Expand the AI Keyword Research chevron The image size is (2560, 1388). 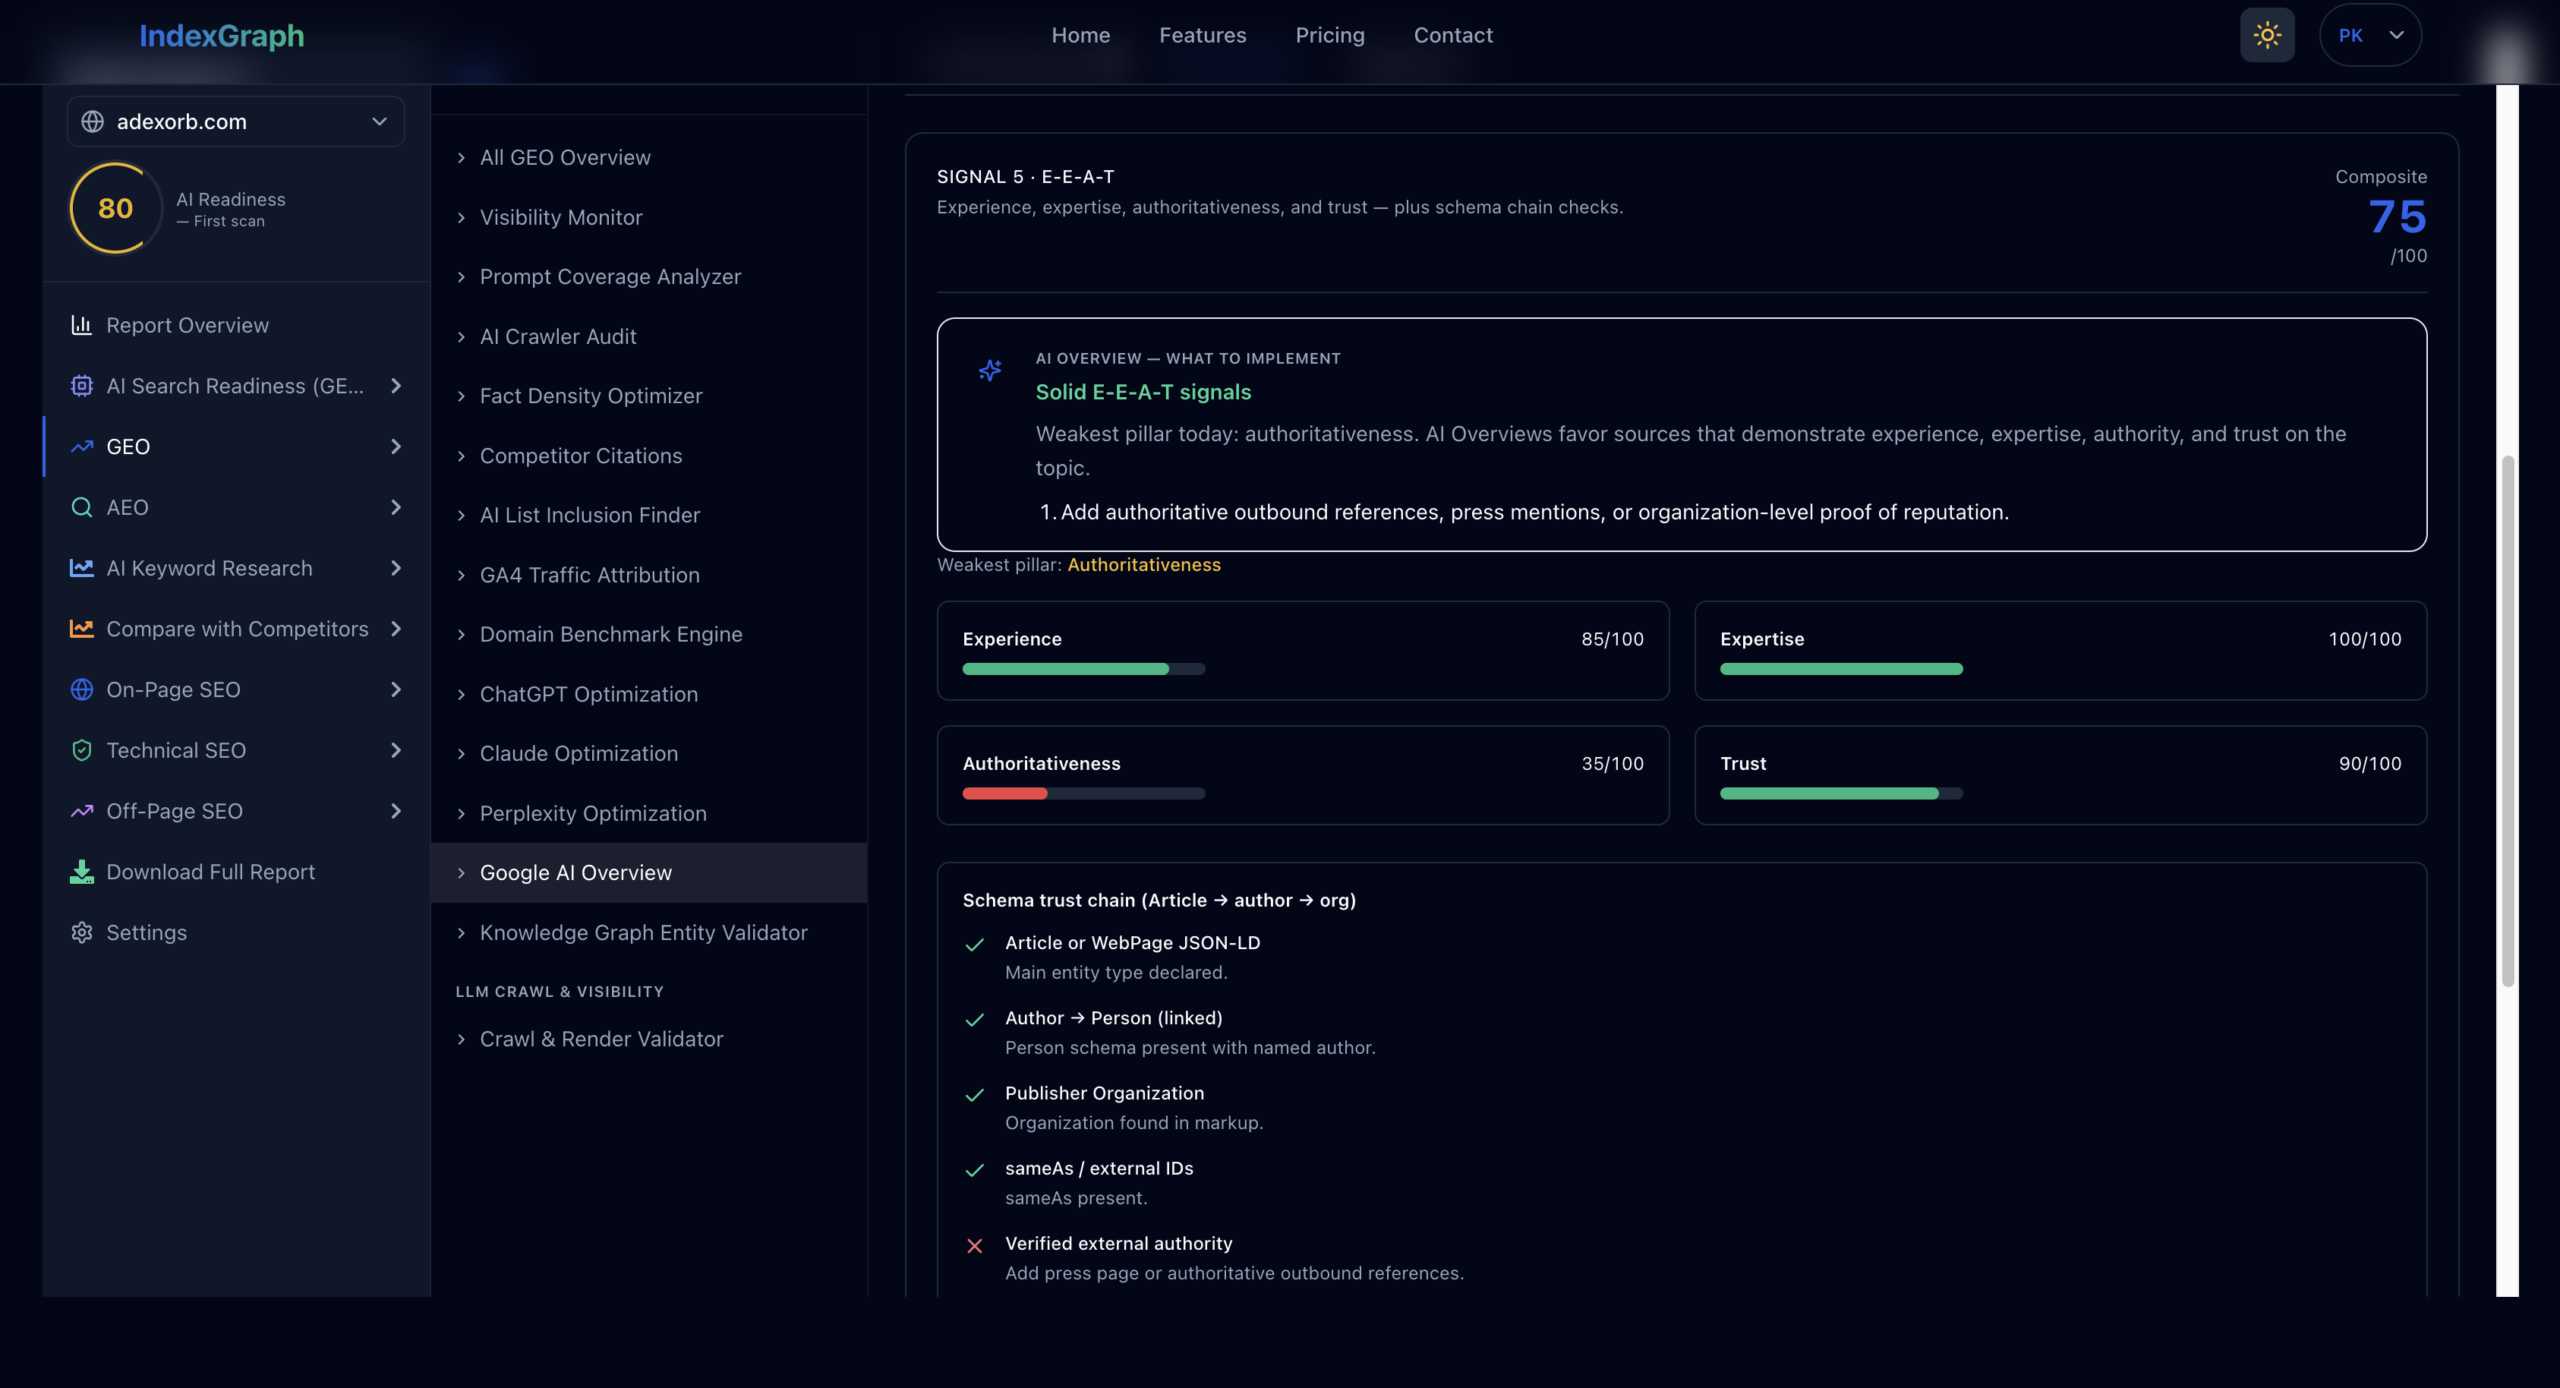coord(396,568)
